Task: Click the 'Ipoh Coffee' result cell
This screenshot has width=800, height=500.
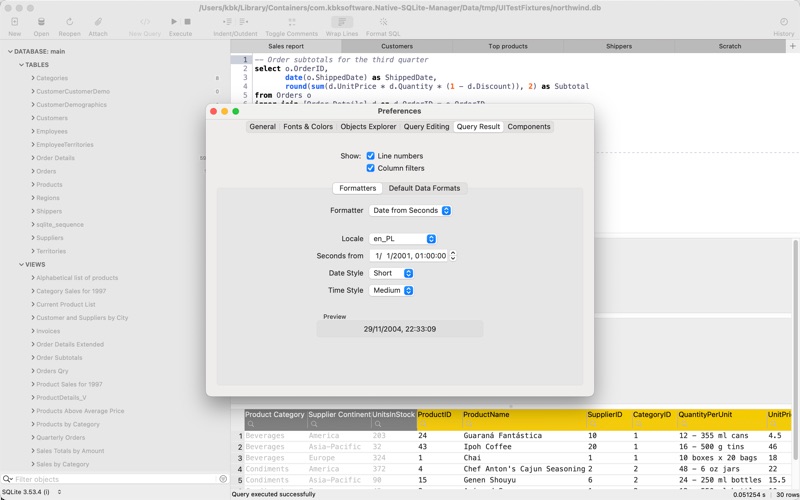Action: coord(524,446)
